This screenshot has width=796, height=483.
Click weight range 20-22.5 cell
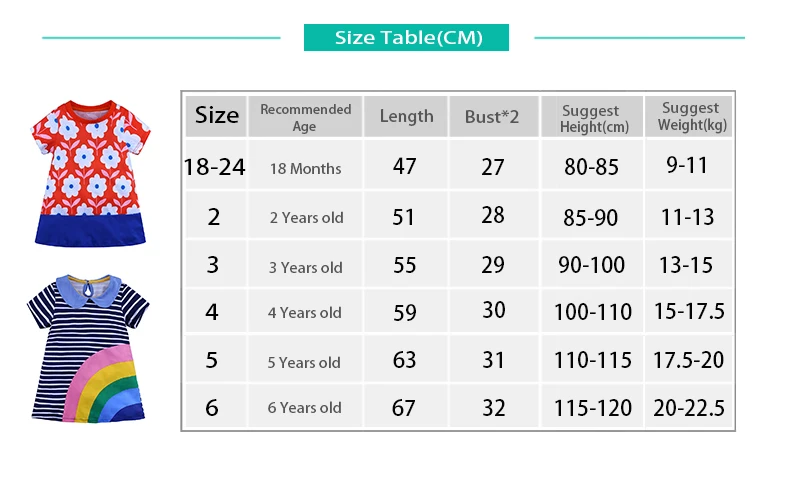click(x=689, y=407)
